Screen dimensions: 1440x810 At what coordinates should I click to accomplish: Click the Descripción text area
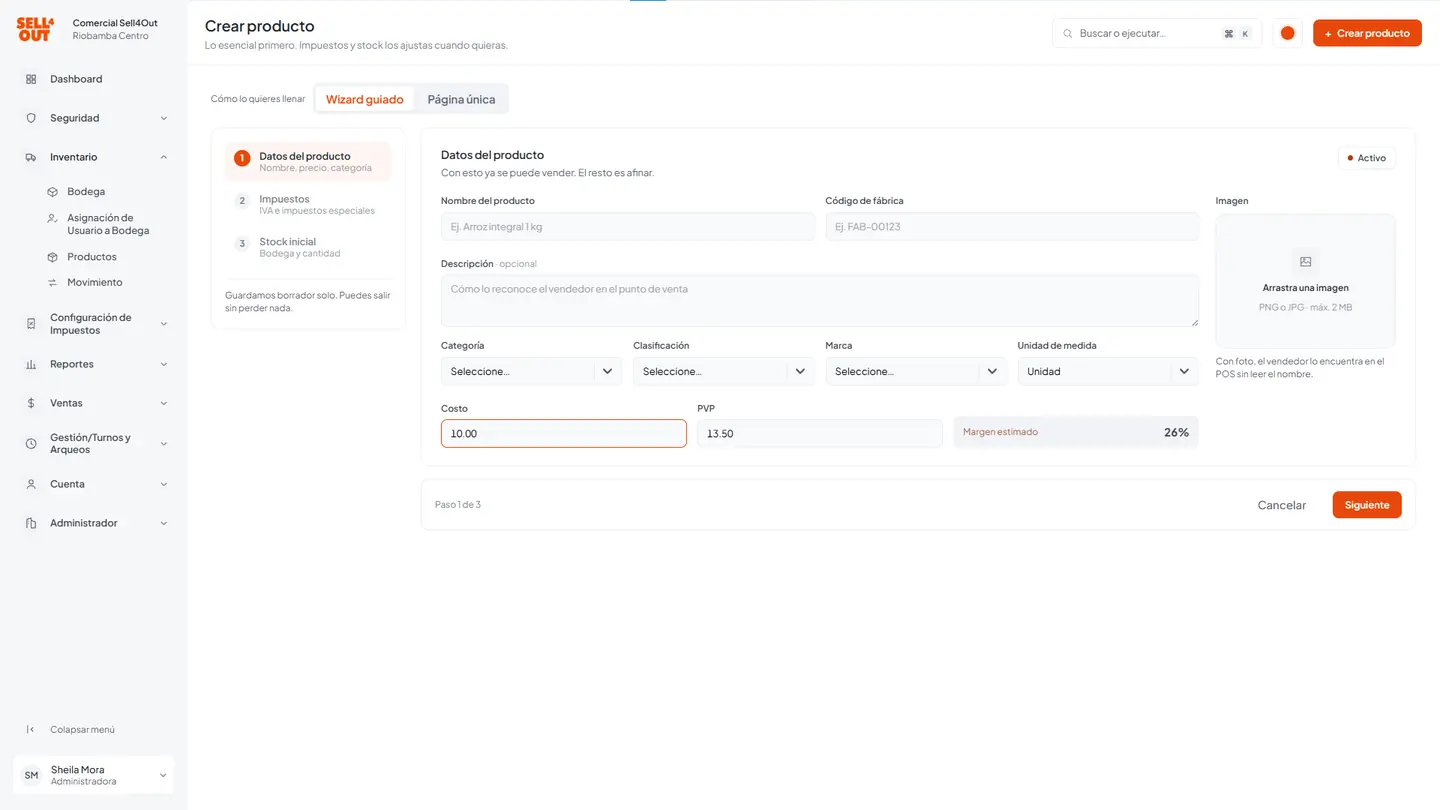(x=820, y=301)
